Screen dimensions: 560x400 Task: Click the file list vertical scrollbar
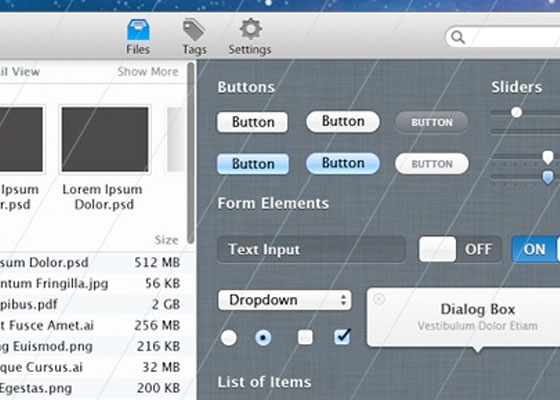click(191, 153)
